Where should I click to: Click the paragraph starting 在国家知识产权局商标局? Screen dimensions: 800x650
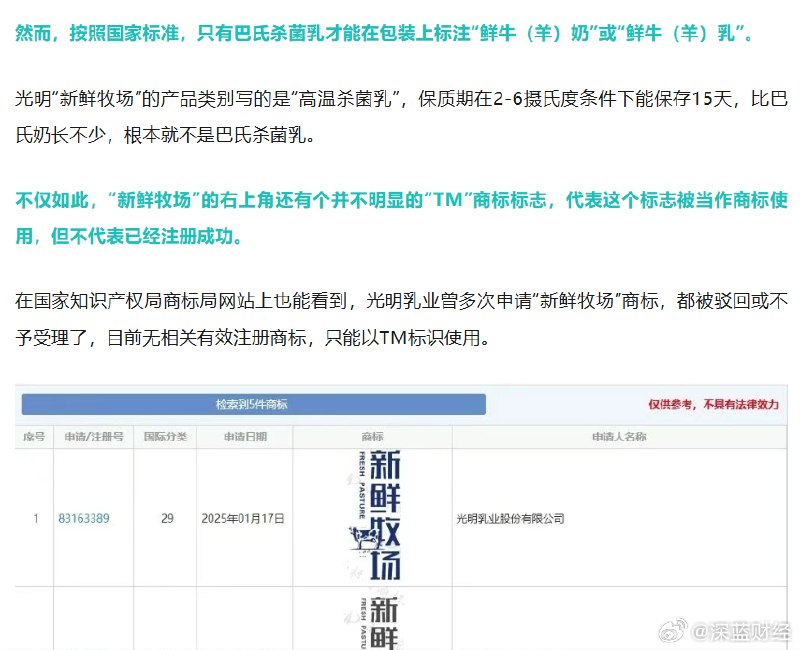(x=401, y=319)
